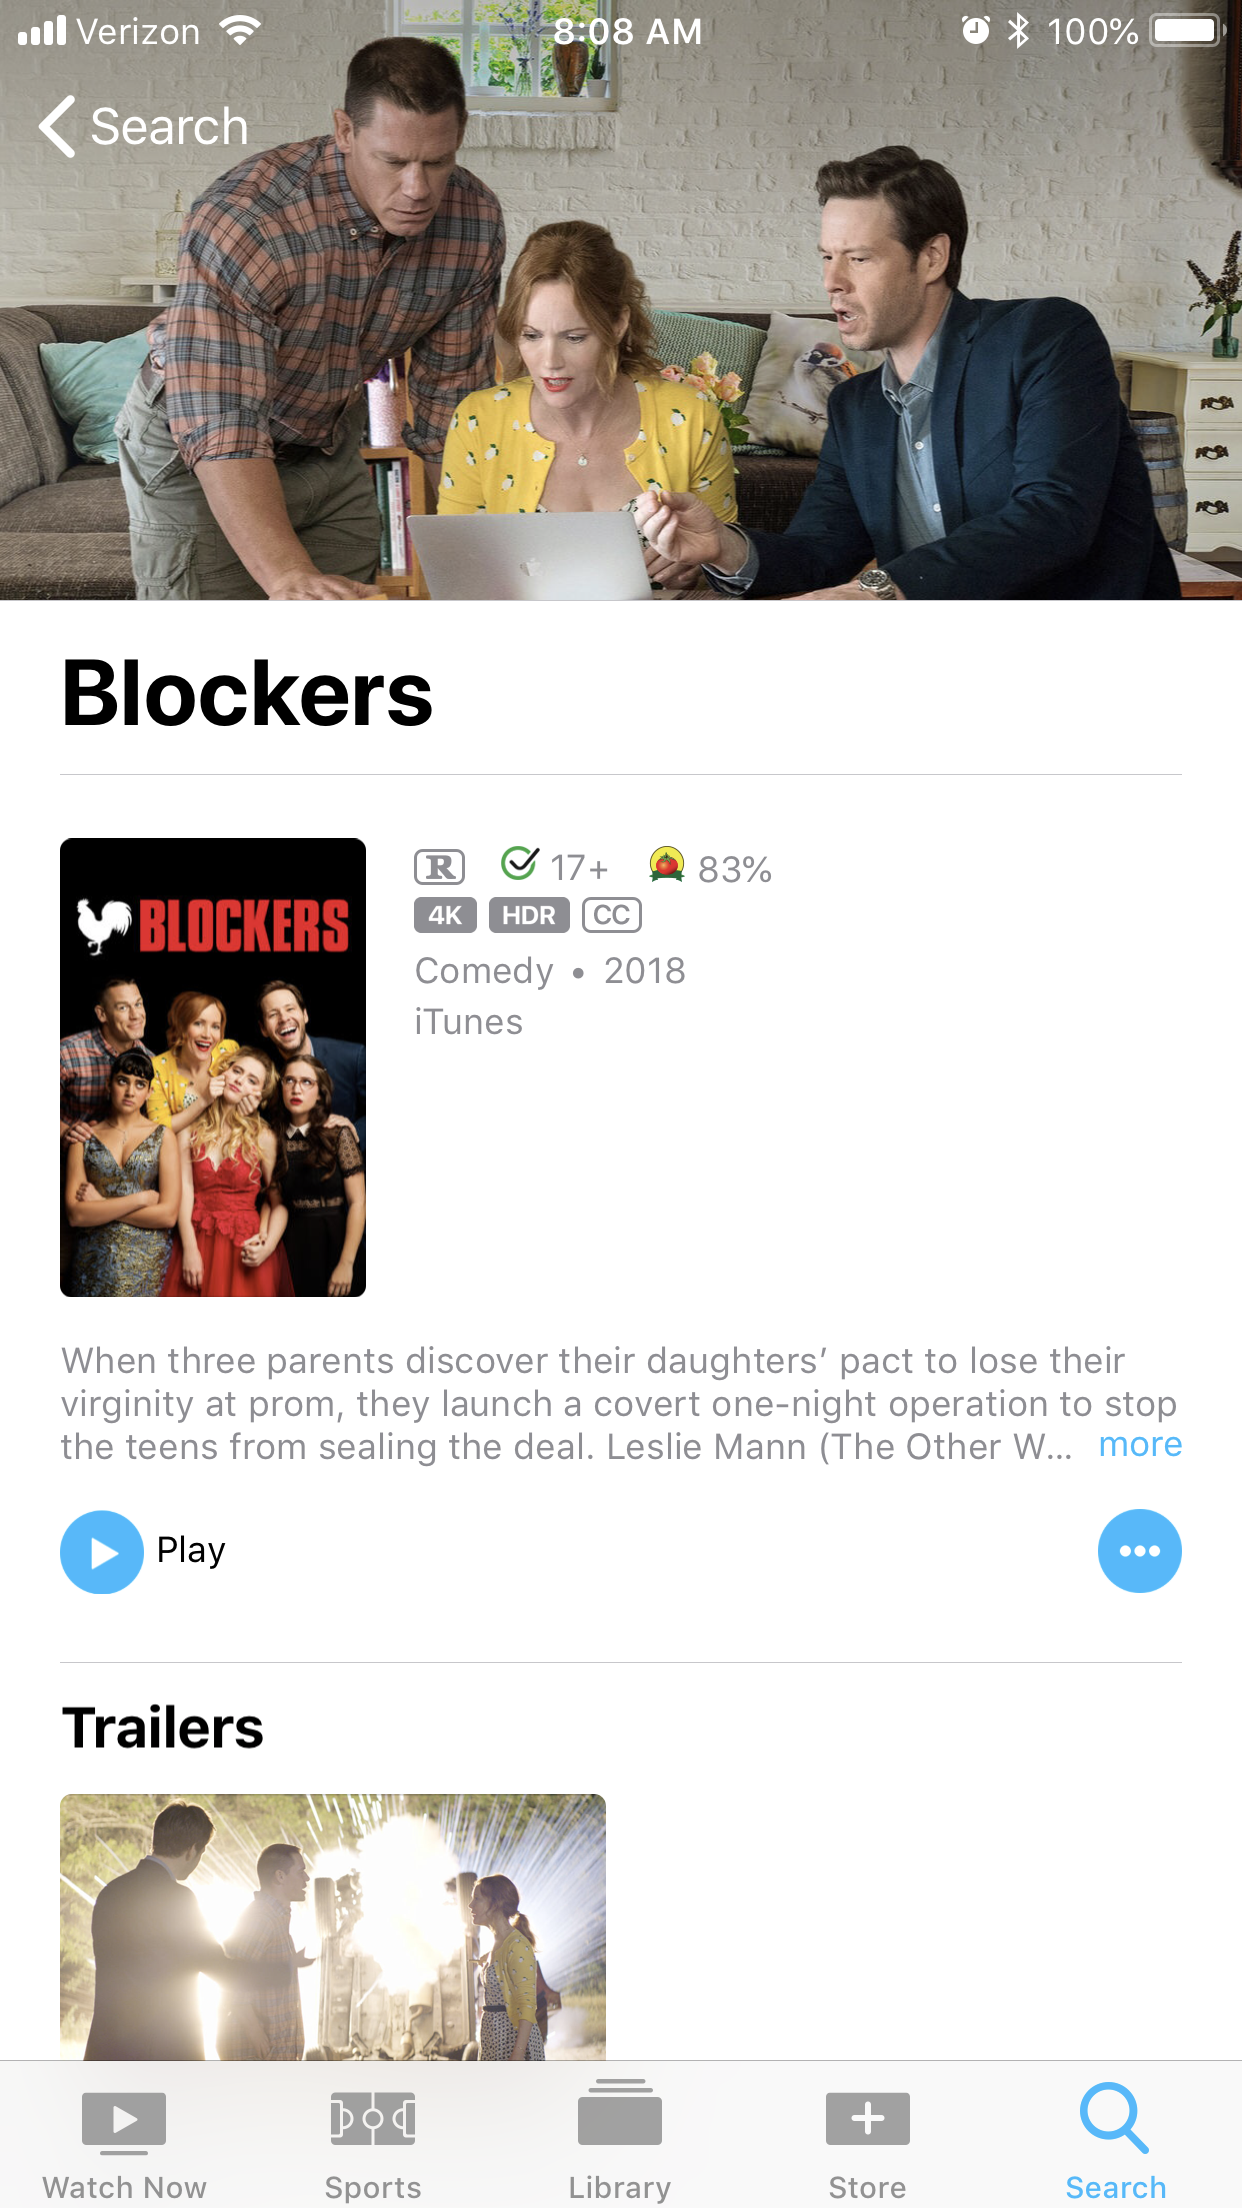Expand the description with the more link
The width and height of the screenshot is (1242, 2208).
(x=1140, y=1445)
